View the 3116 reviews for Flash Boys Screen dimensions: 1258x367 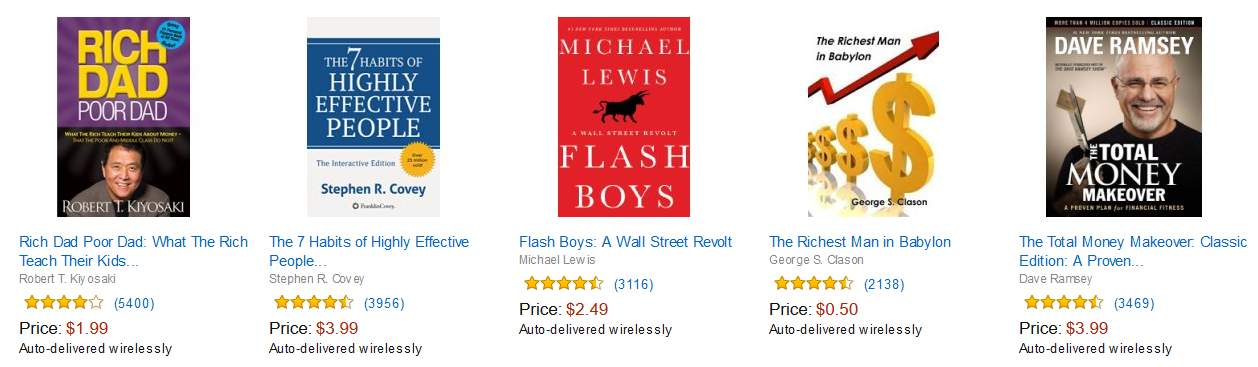point(634,284)
